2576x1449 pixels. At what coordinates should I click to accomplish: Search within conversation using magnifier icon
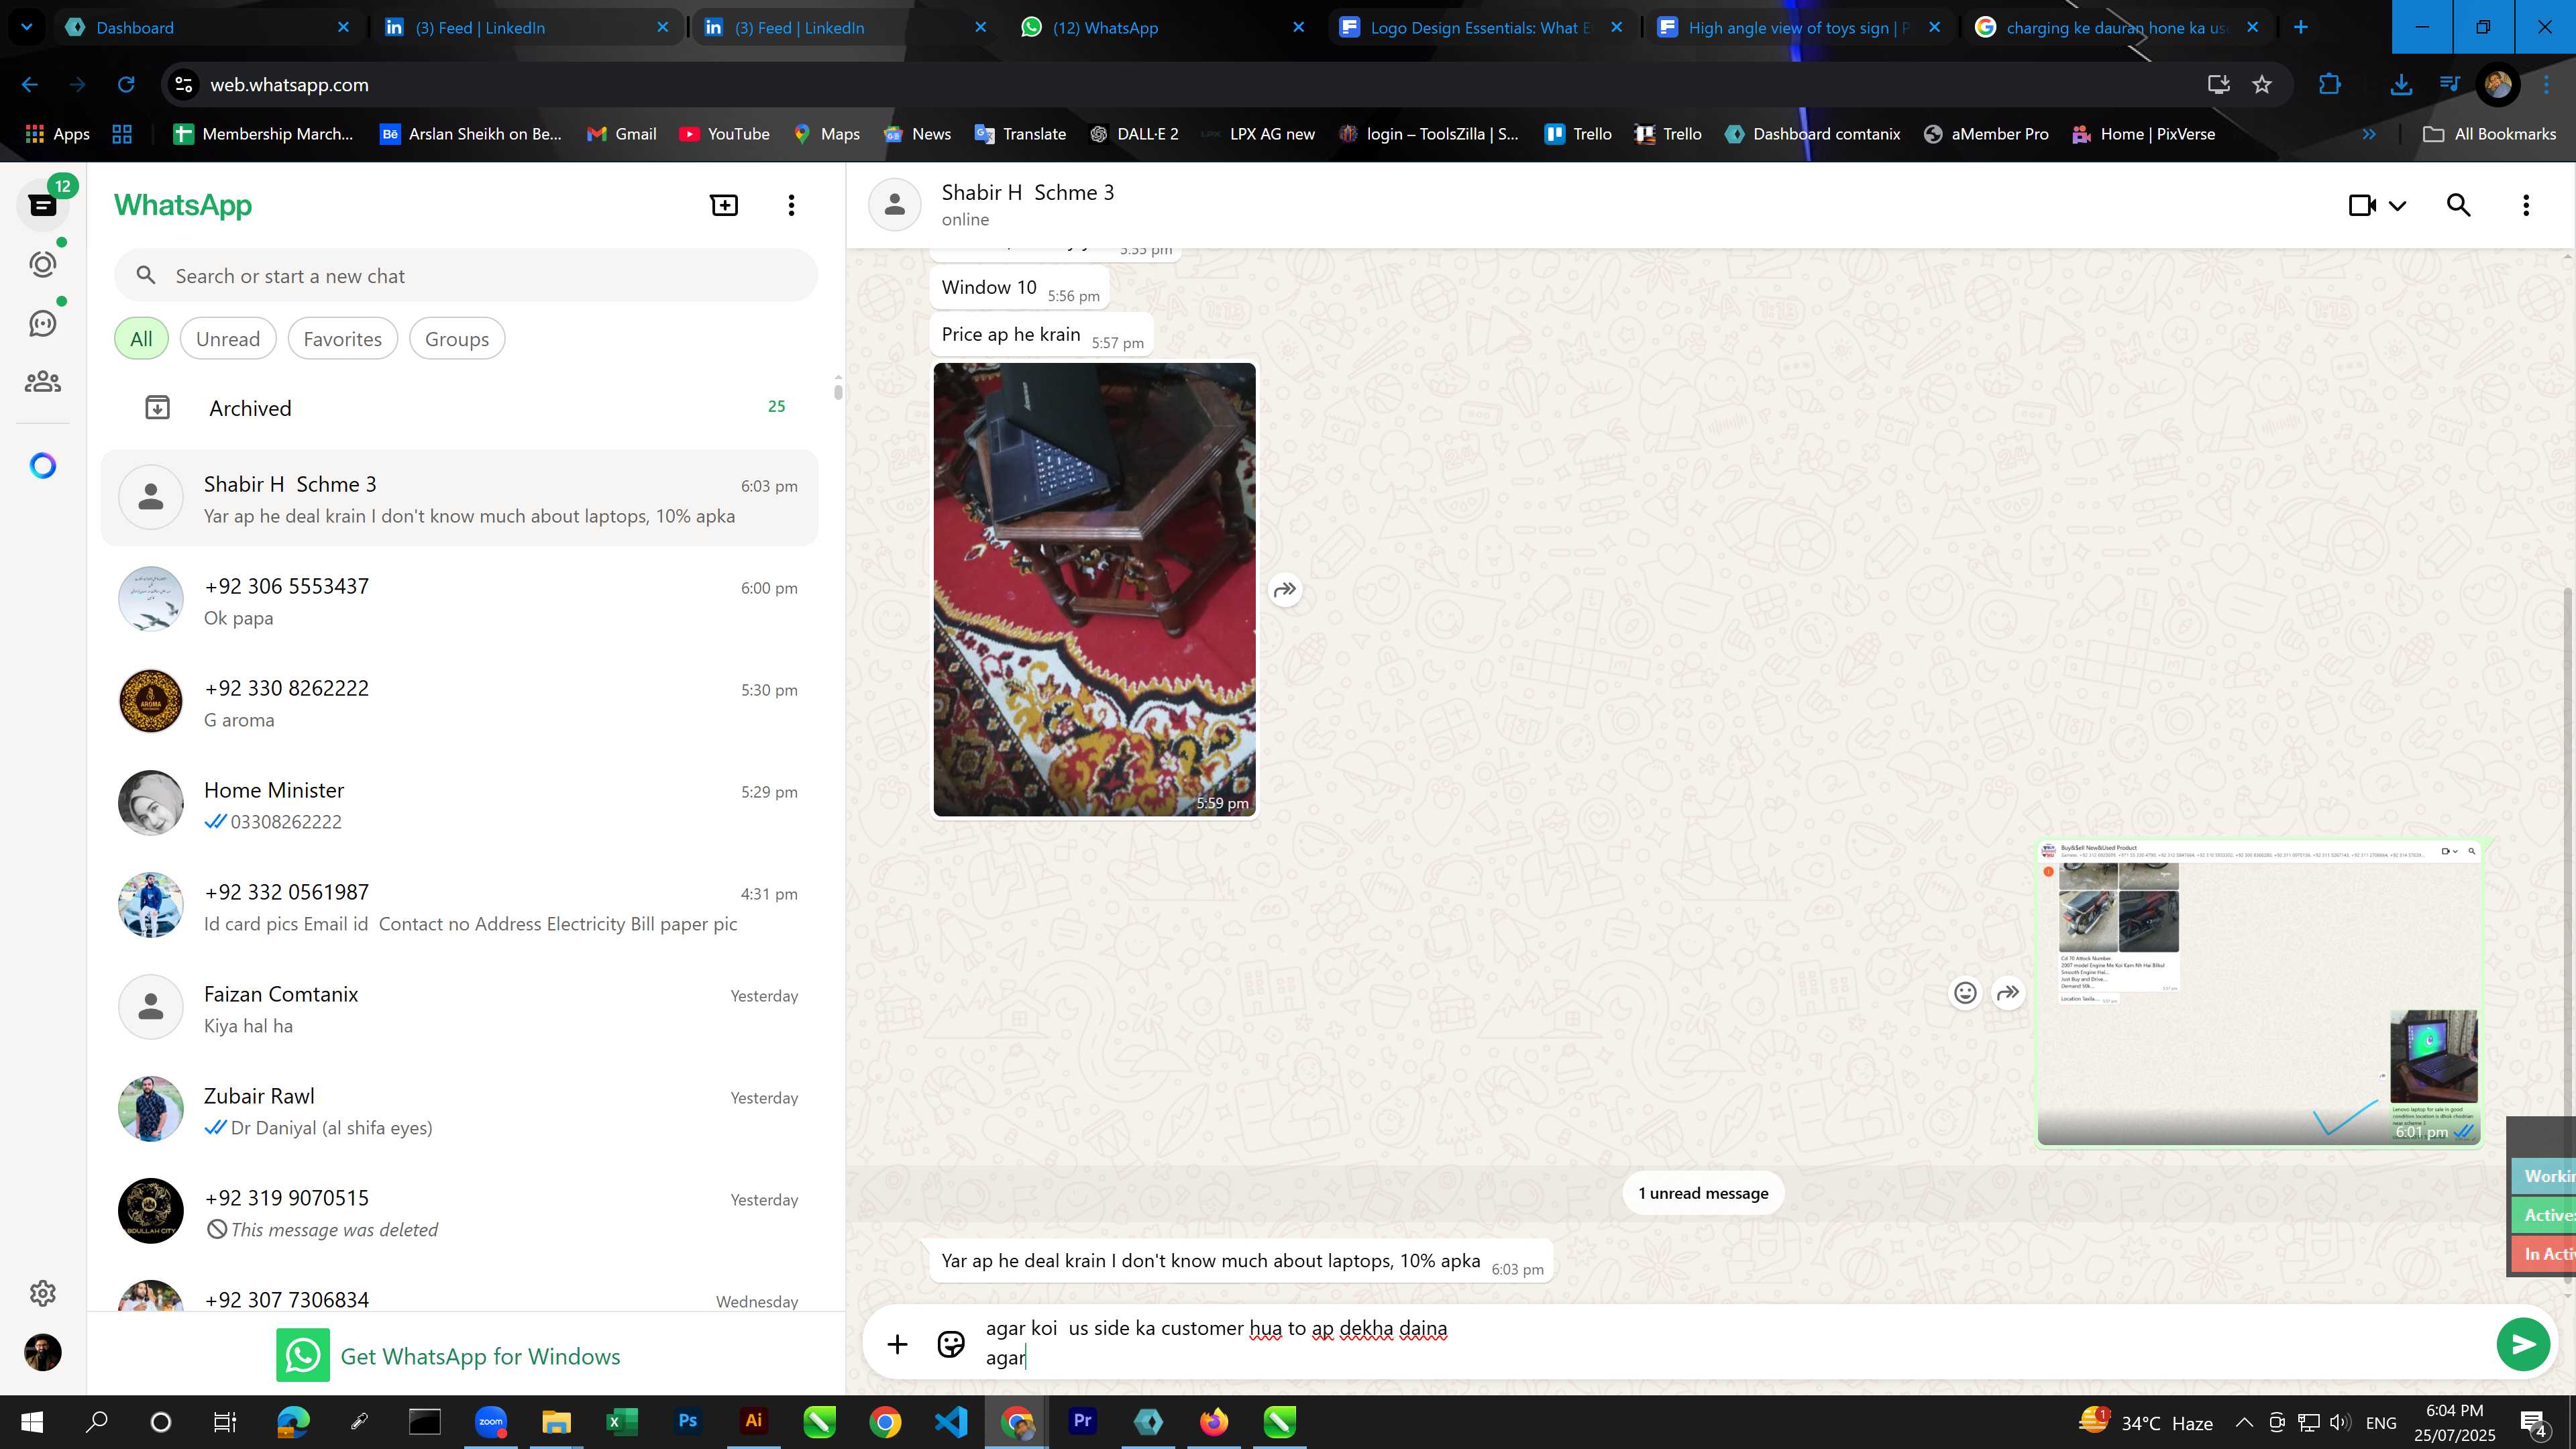tap(2458, 205)
